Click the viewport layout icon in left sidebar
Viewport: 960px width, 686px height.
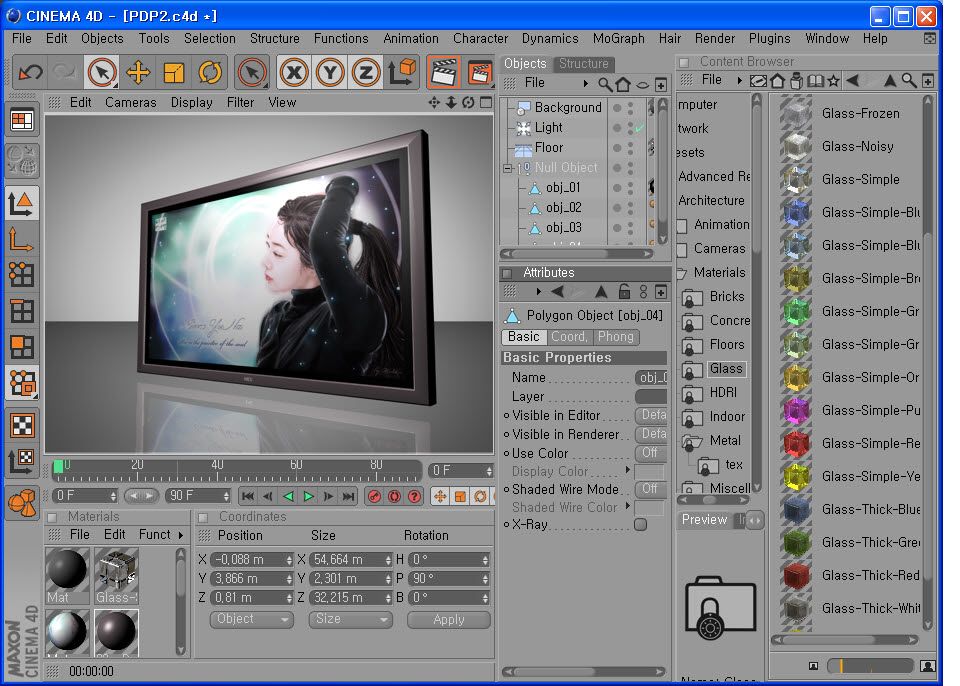tap(22, 121)
